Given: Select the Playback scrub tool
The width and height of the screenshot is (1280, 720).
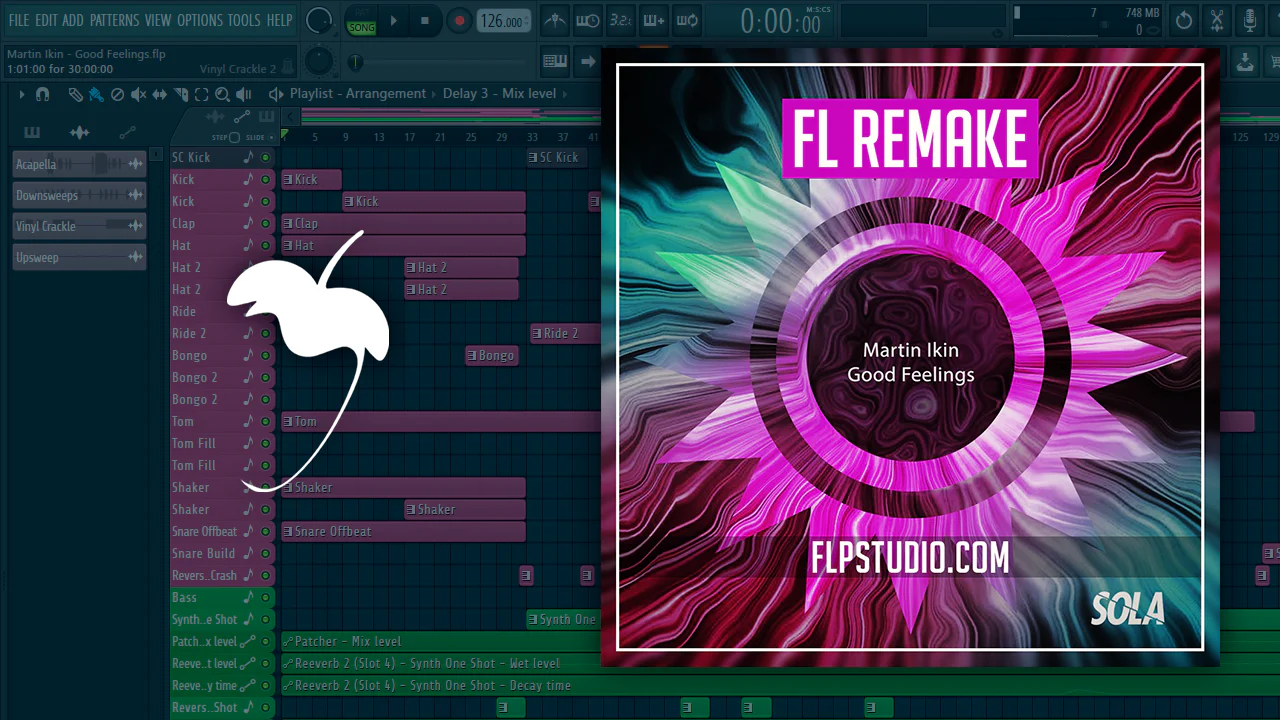Looking at the screenshot, I should tap(244, 94).
